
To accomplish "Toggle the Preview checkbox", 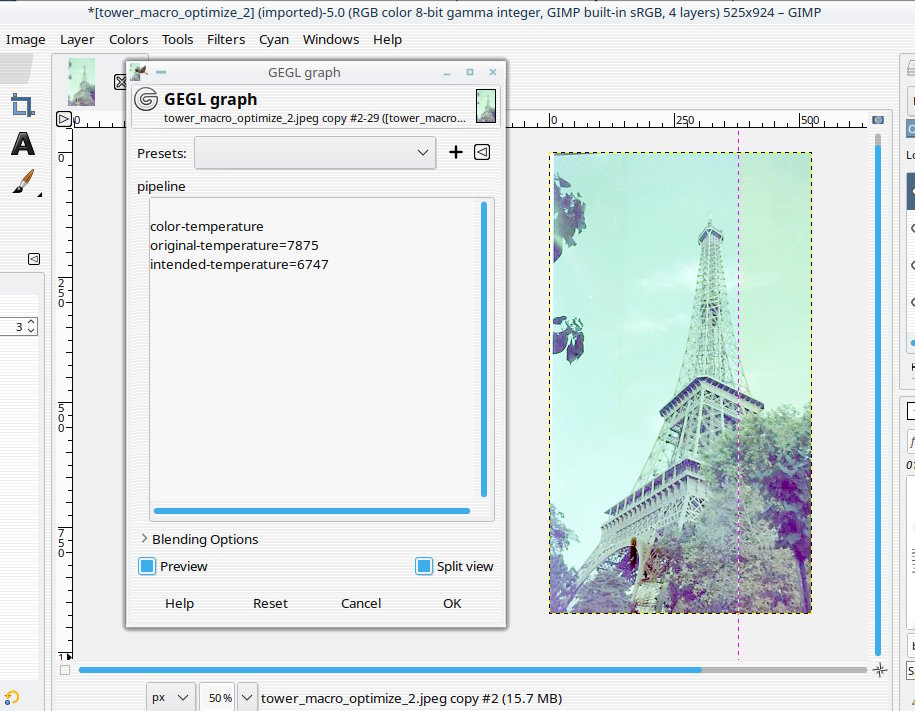I will (147, 566).
